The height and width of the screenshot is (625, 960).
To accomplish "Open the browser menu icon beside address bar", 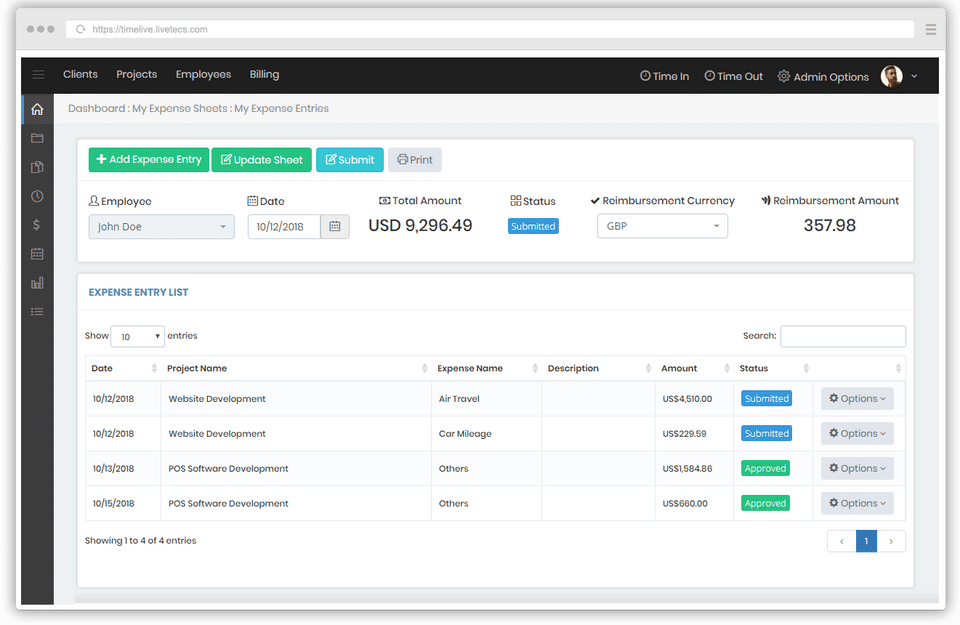I will point(931,29).
